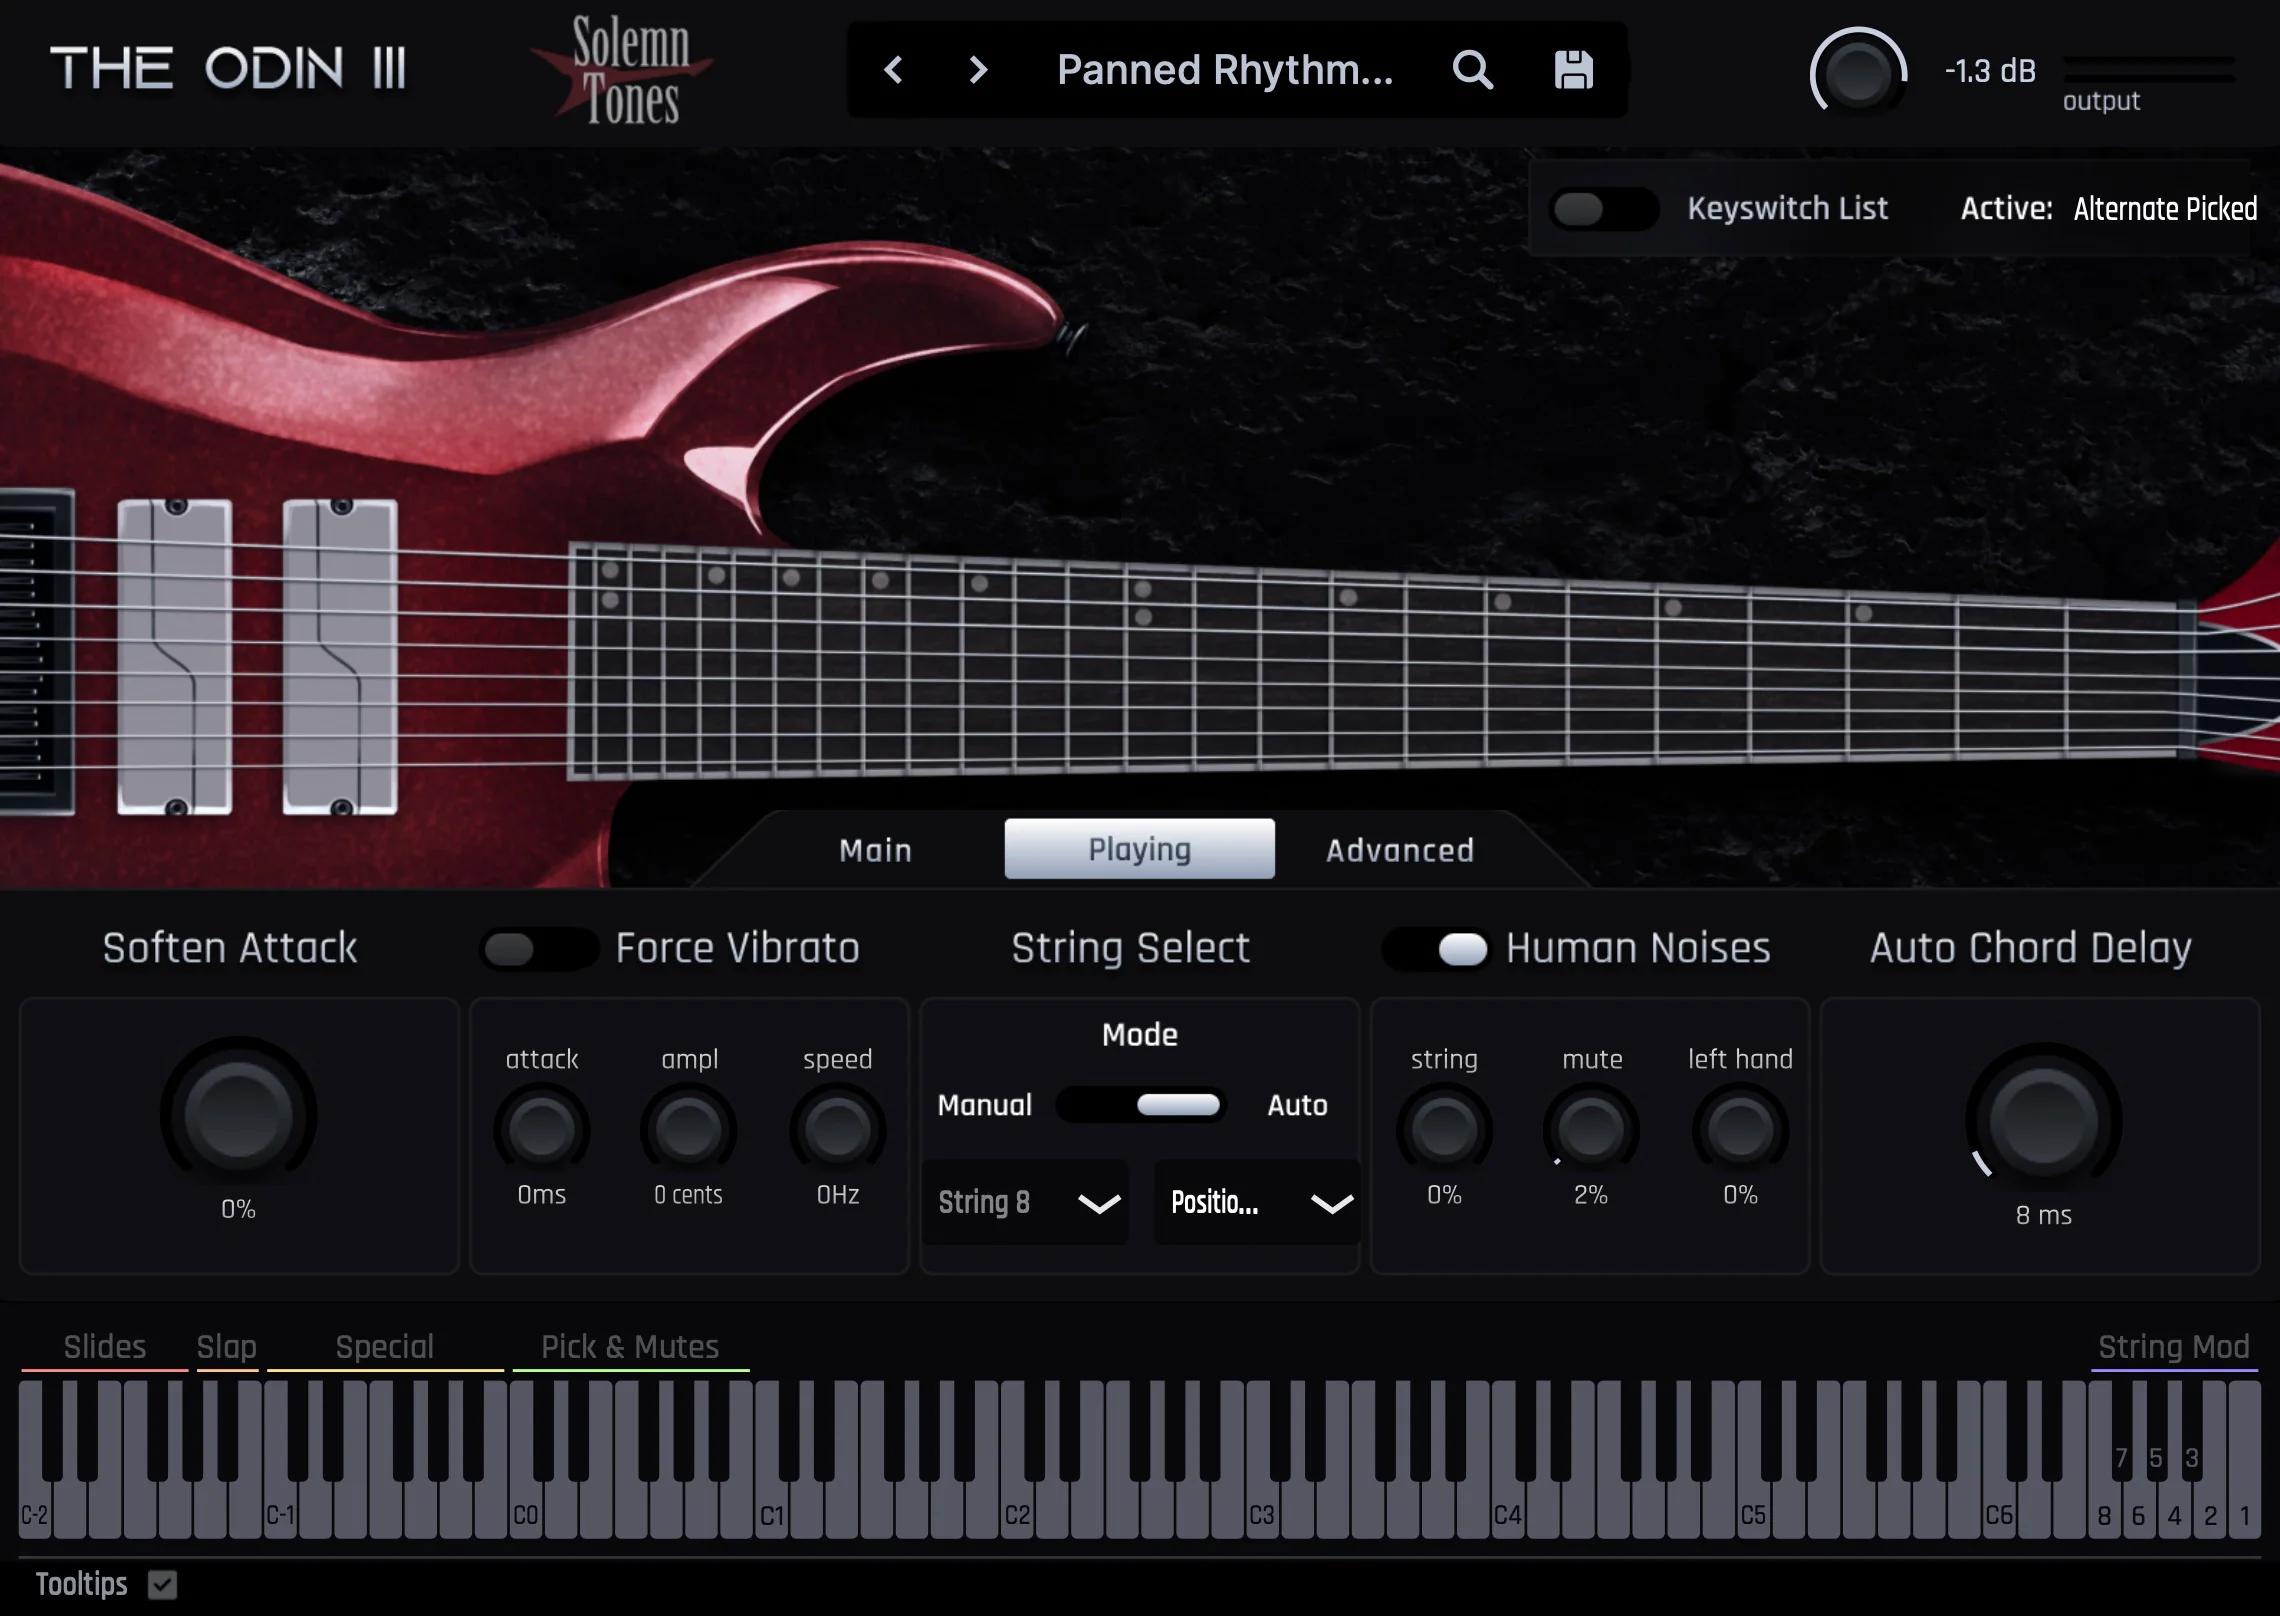Uncheck the Tooltips checkbox
This screenshot has height=1616, width=2280.
click(x=162, y=1584)
